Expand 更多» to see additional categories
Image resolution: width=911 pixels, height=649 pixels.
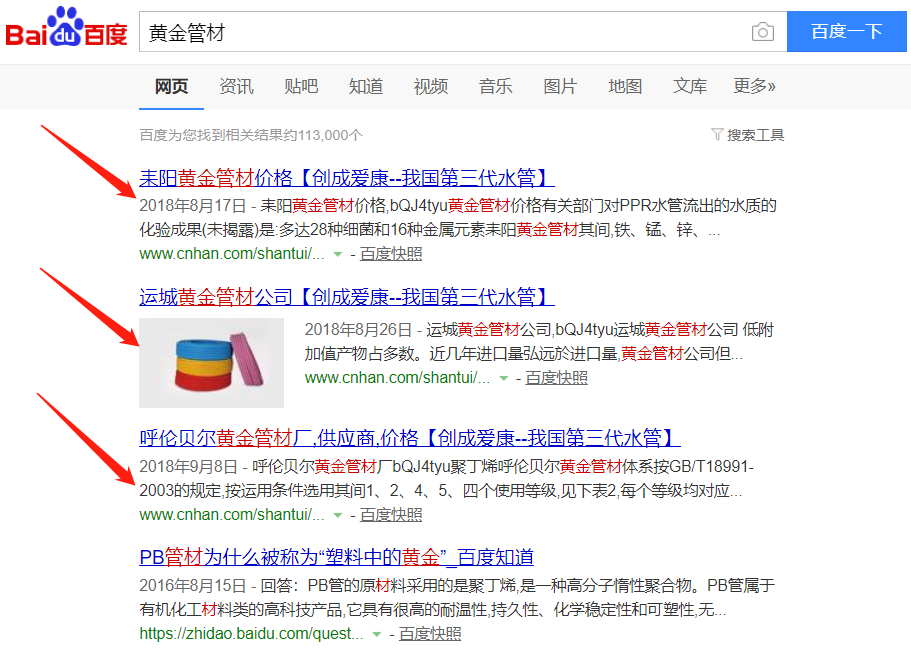click(x=755, y=86)
